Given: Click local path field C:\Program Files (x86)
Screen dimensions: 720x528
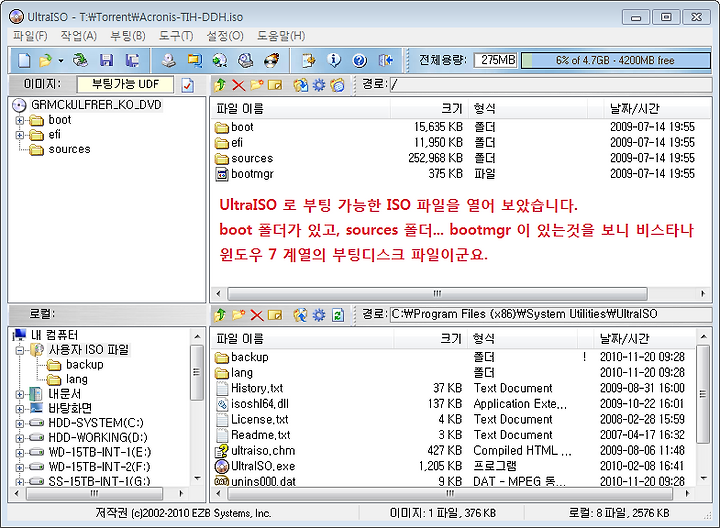Looking at the screenshot, I should pyautogui.click(x=551, y=314).
